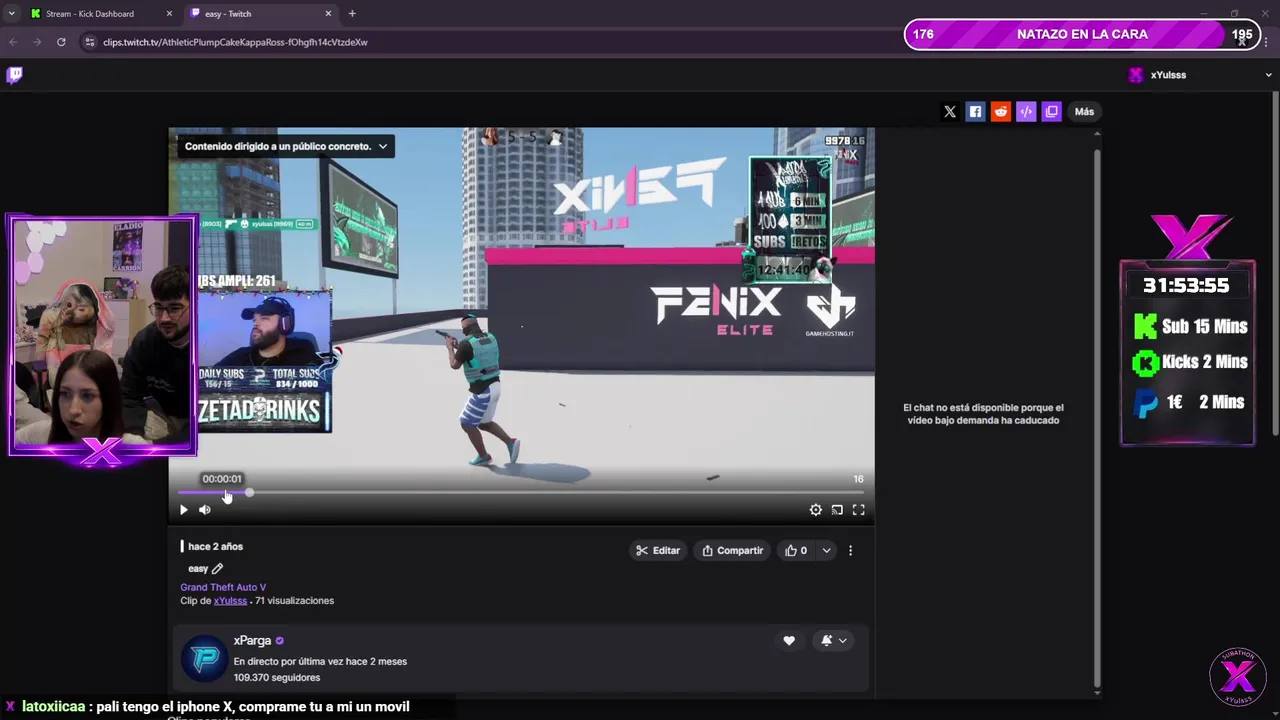Click the chat unavailable message
Viewport: 1280px width, 720px height.
coord(983,414)
